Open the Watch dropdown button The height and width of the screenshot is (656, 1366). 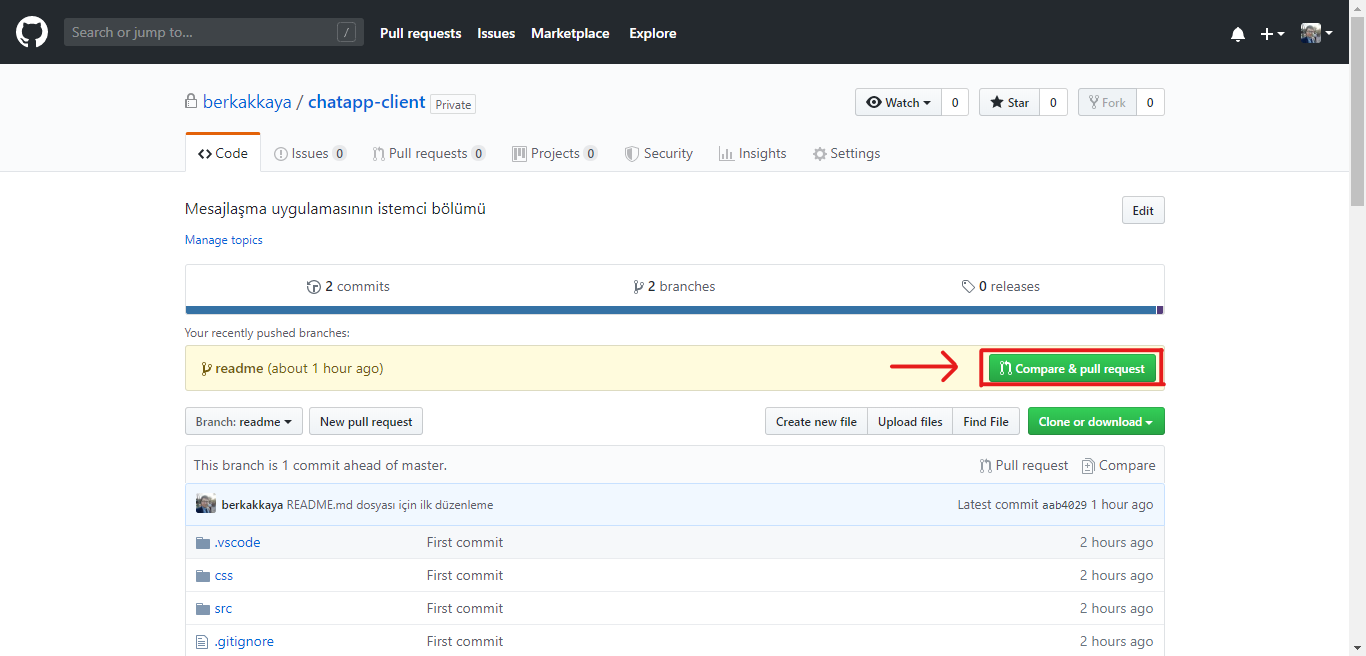coord(898,102)
